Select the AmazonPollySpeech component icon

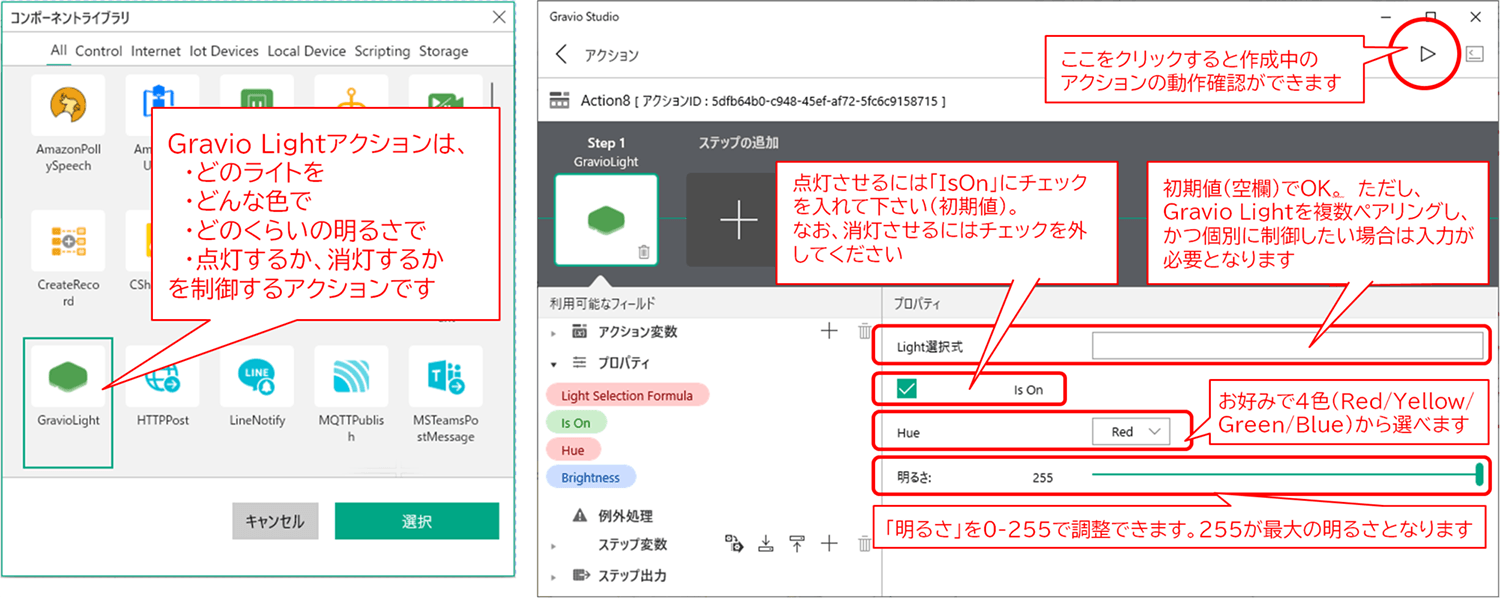click(x=68, y=105)
